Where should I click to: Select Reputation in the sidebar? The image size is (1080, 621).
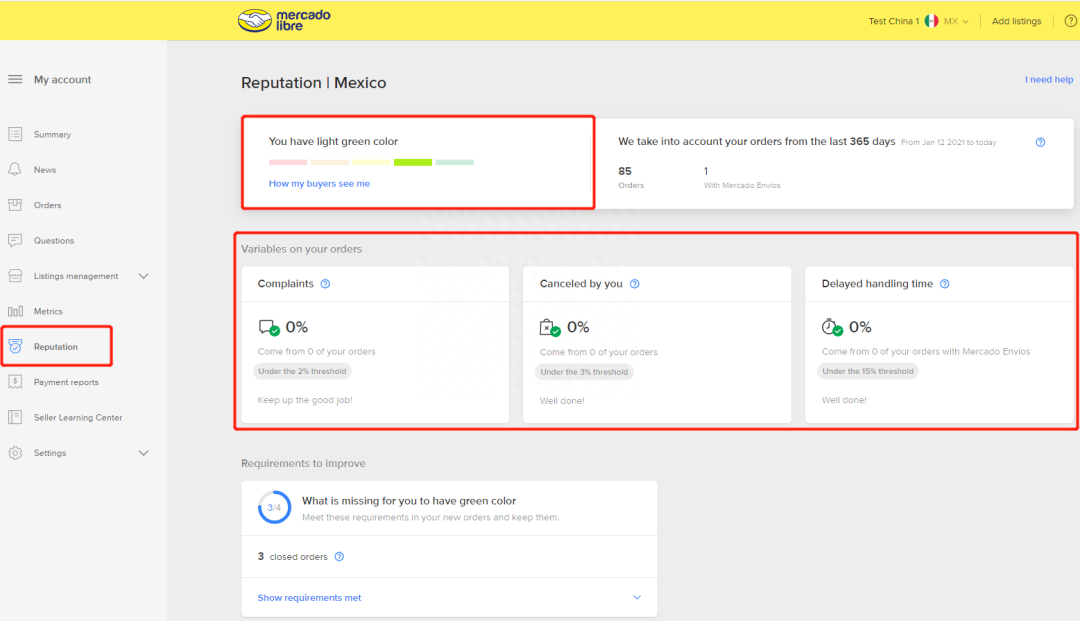coord(56,346)
